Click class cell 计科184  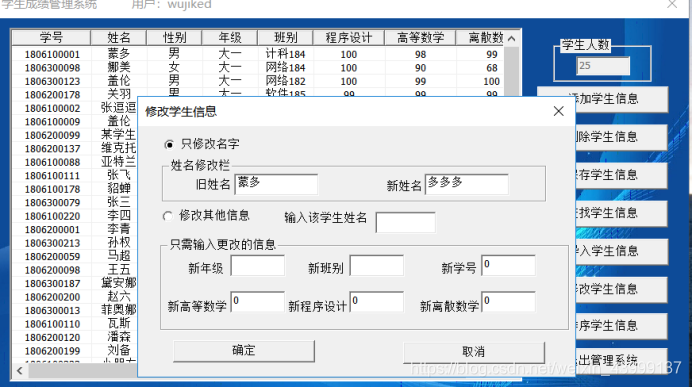tap(285, 54)
